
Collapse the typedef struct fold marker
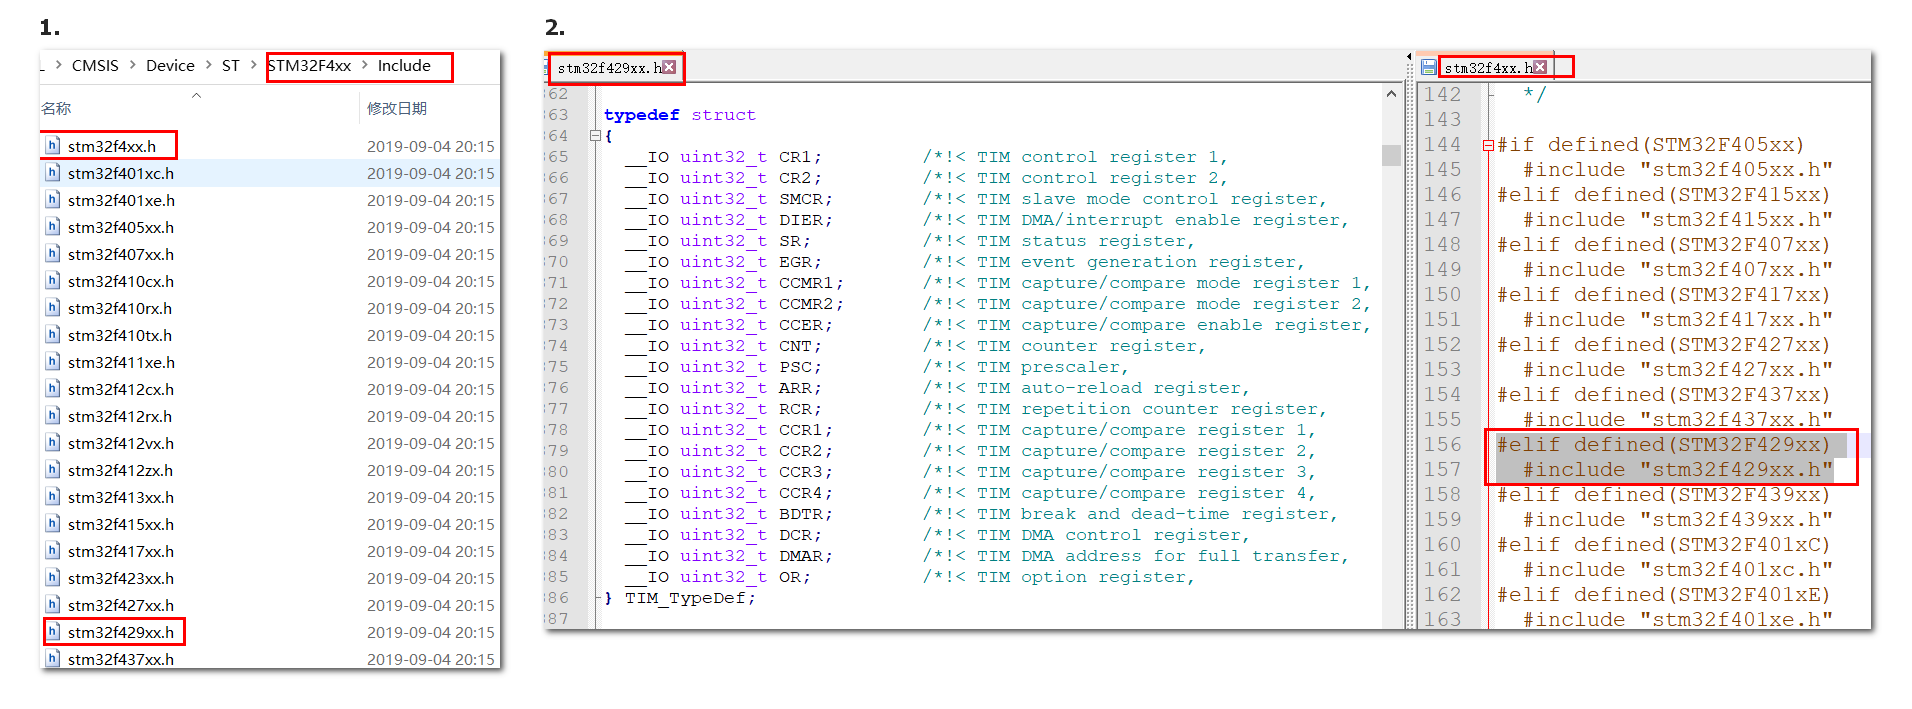point(595,136)
